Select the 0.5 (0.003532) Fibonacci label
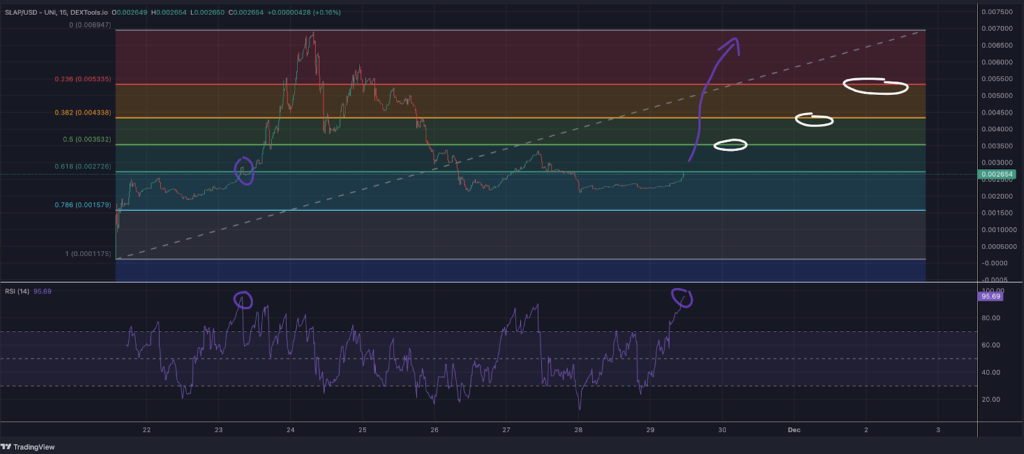Viewport: 1024px width, 454px height. (87, 139)
